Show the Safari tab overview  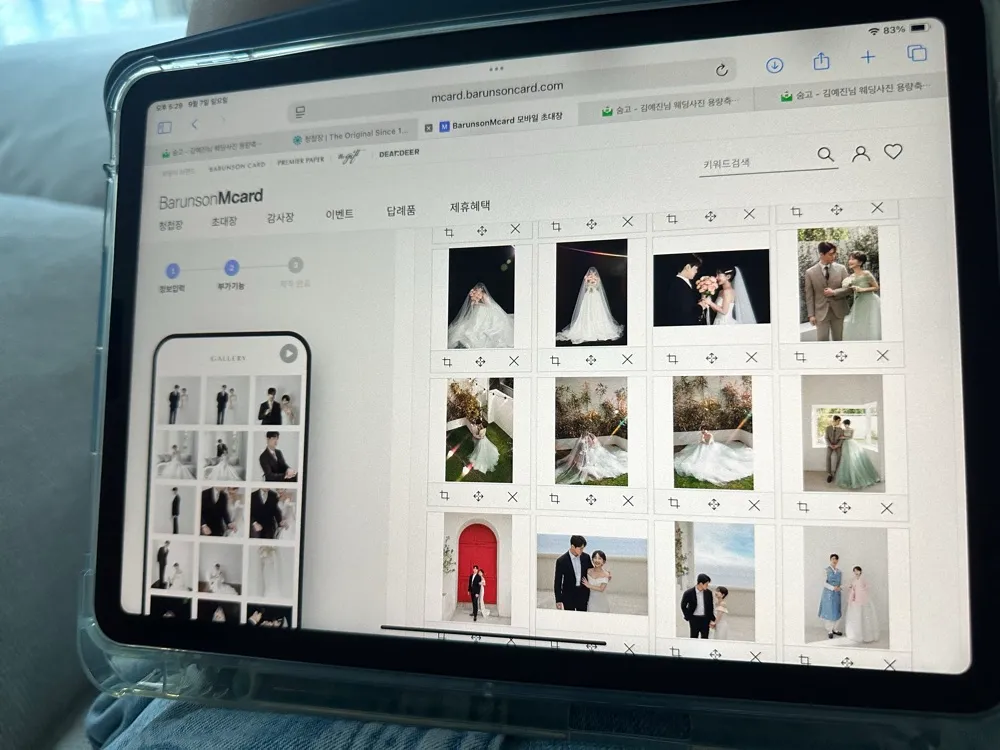916,53
